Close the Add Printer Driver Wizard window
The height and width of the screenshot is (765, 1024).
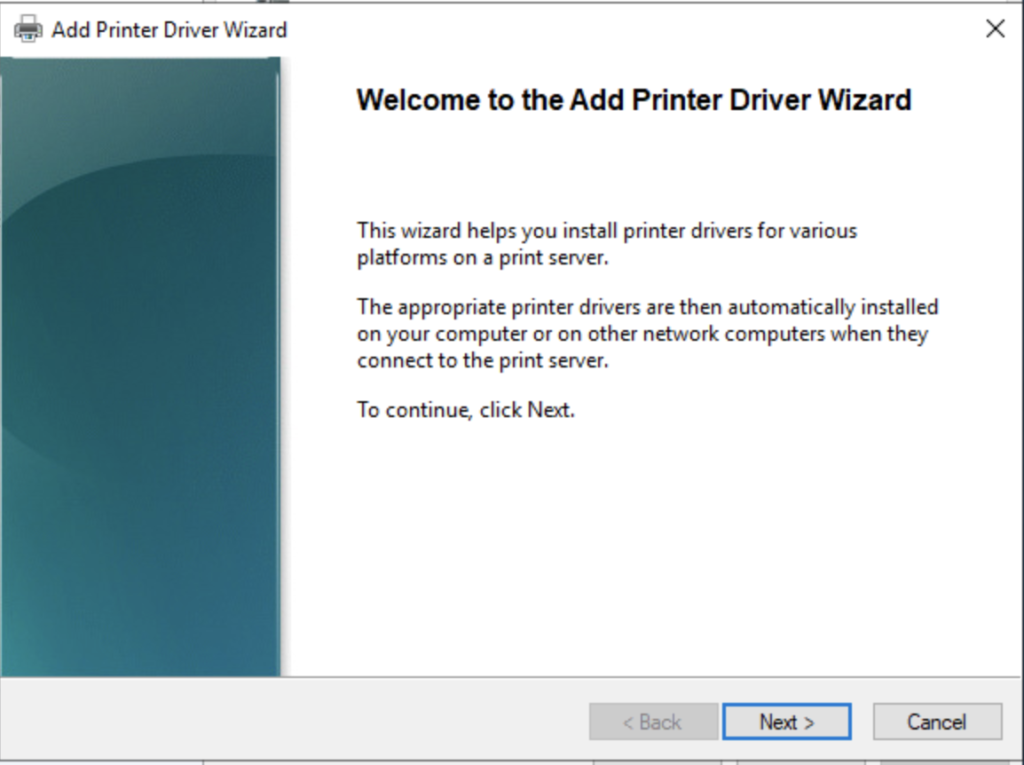click(x=994, y=29)
